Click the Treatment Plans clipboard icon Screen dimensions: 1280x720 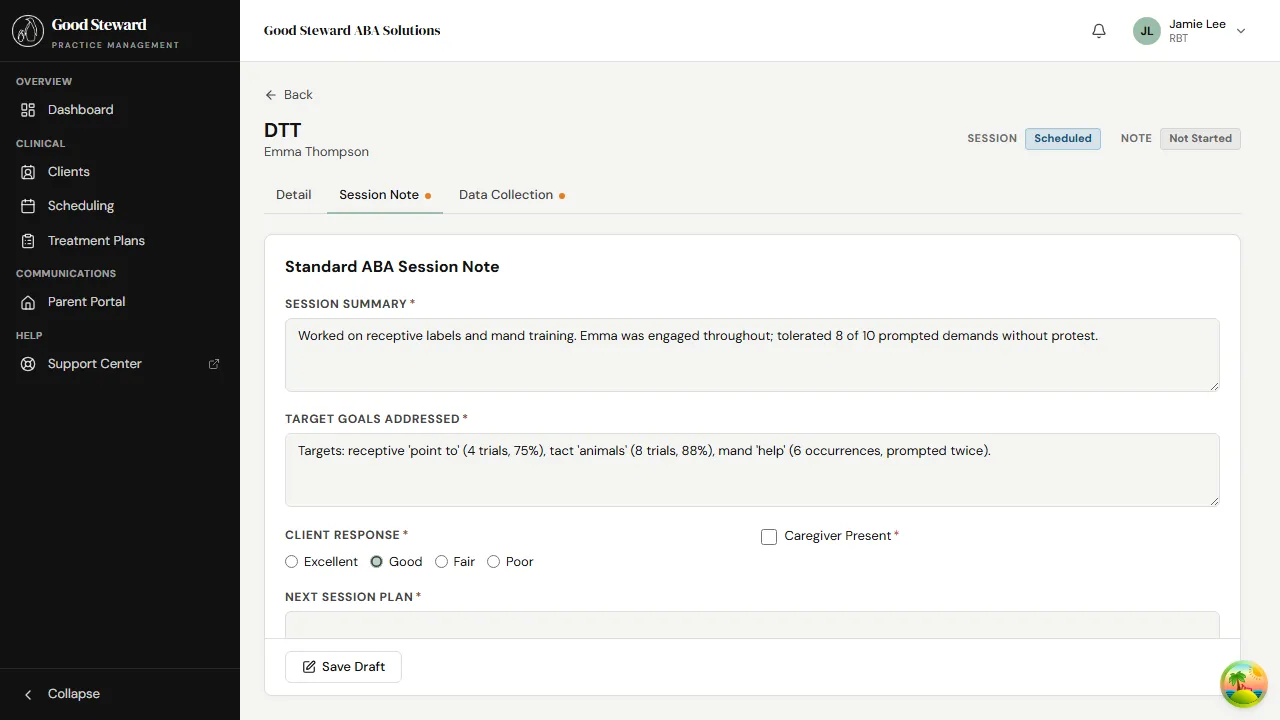click(28, 241)
